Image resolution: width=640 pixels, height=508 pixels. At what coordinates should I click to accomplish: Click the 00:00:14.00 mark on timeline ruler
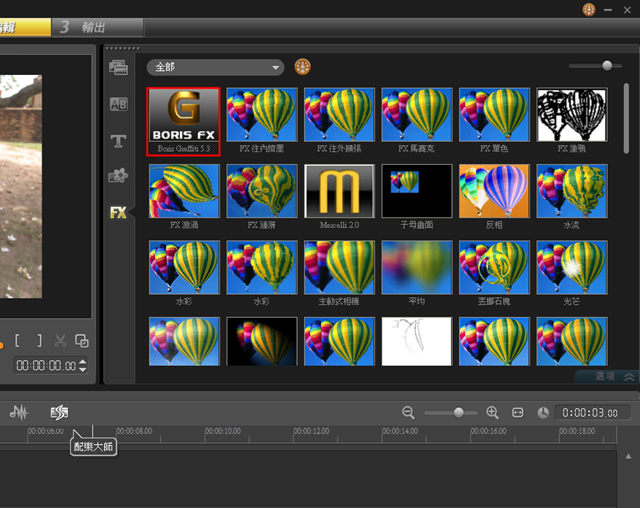point(400,431)
